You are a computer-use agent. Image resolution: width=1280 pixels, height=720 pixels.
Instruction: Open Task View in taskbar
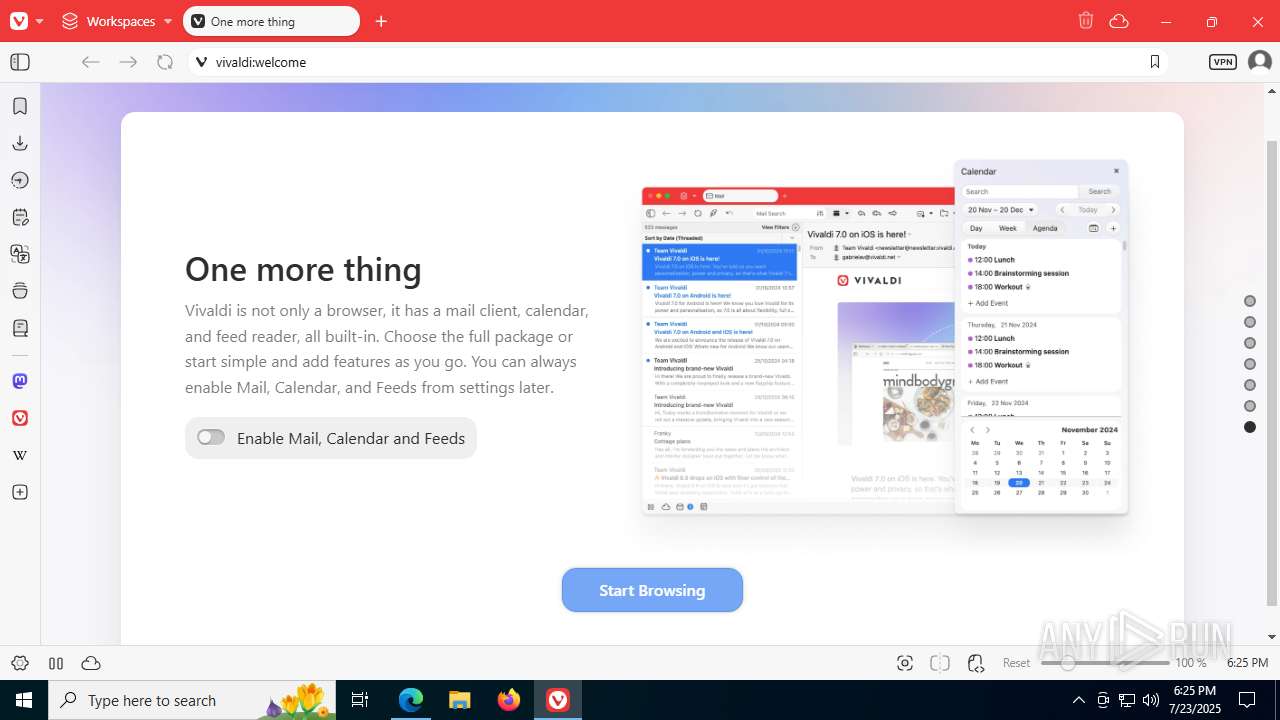tap(361, 700)
